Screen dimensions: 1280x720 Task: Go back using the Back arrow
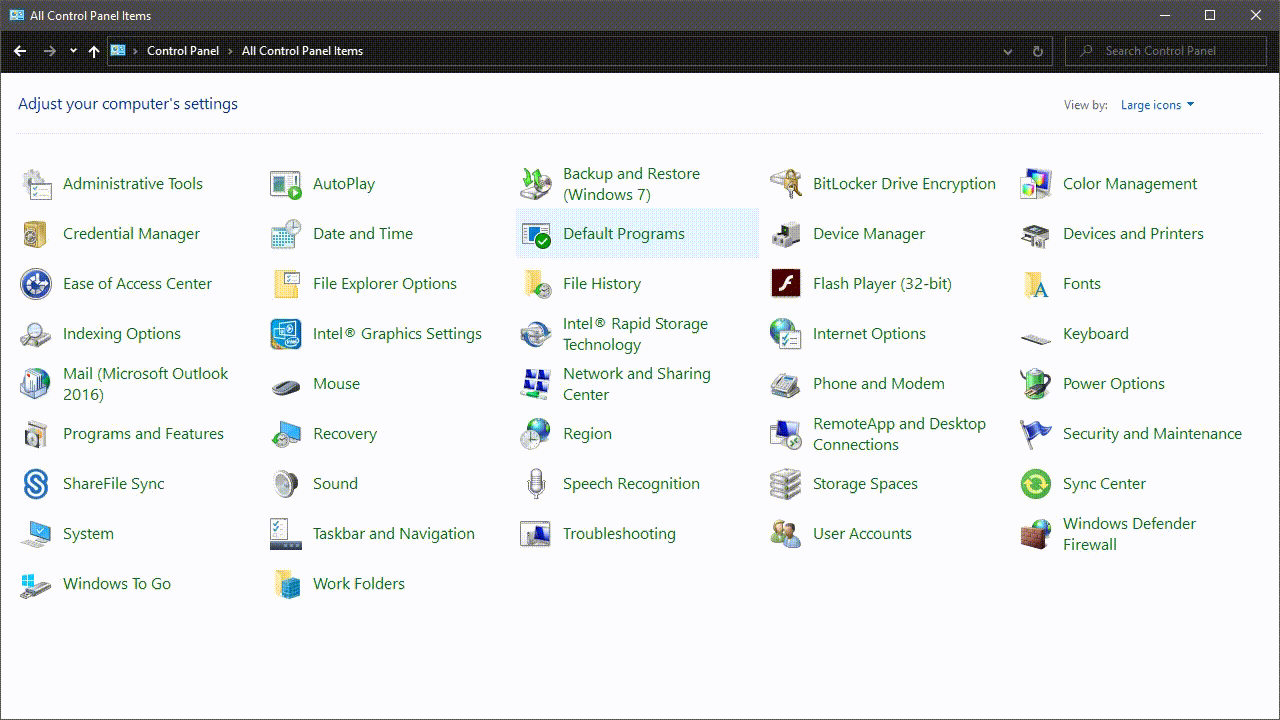pyautogui.click(x=20, y=51)
